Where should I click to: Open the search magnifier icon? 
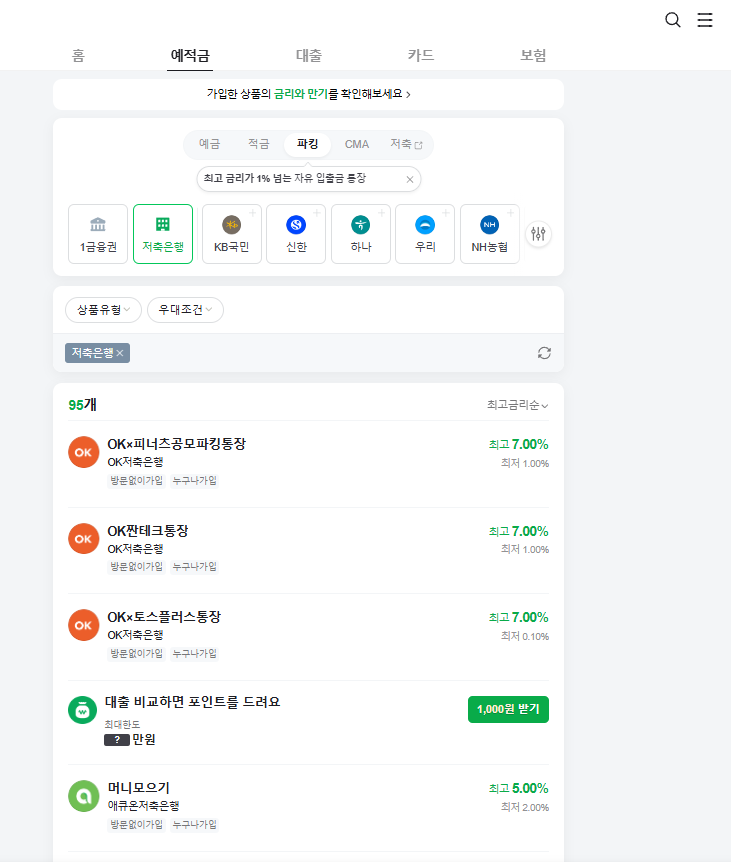[x=673, y=20]
